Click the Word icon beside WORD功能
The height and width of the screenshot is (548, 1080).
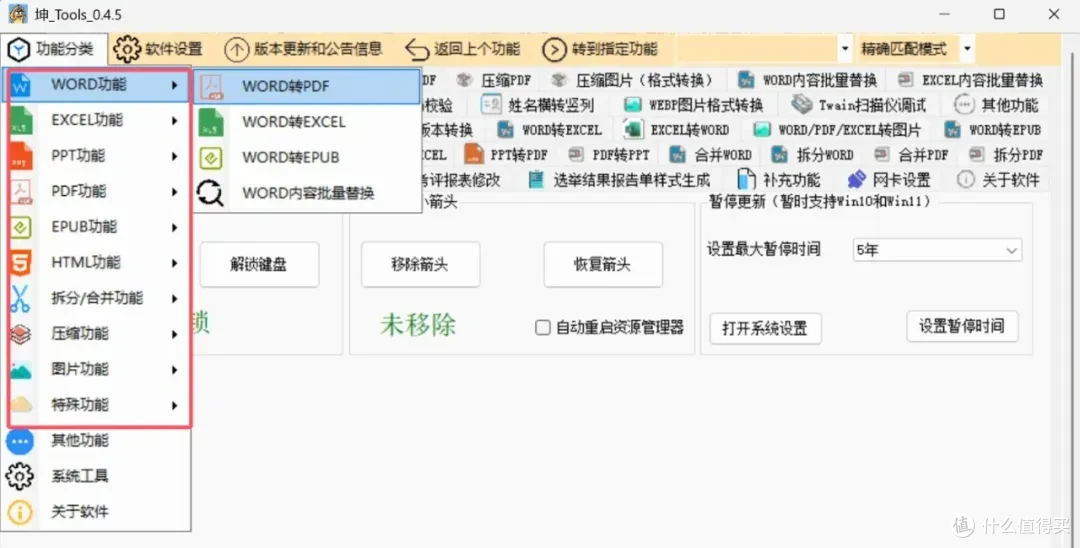(21, 85)
